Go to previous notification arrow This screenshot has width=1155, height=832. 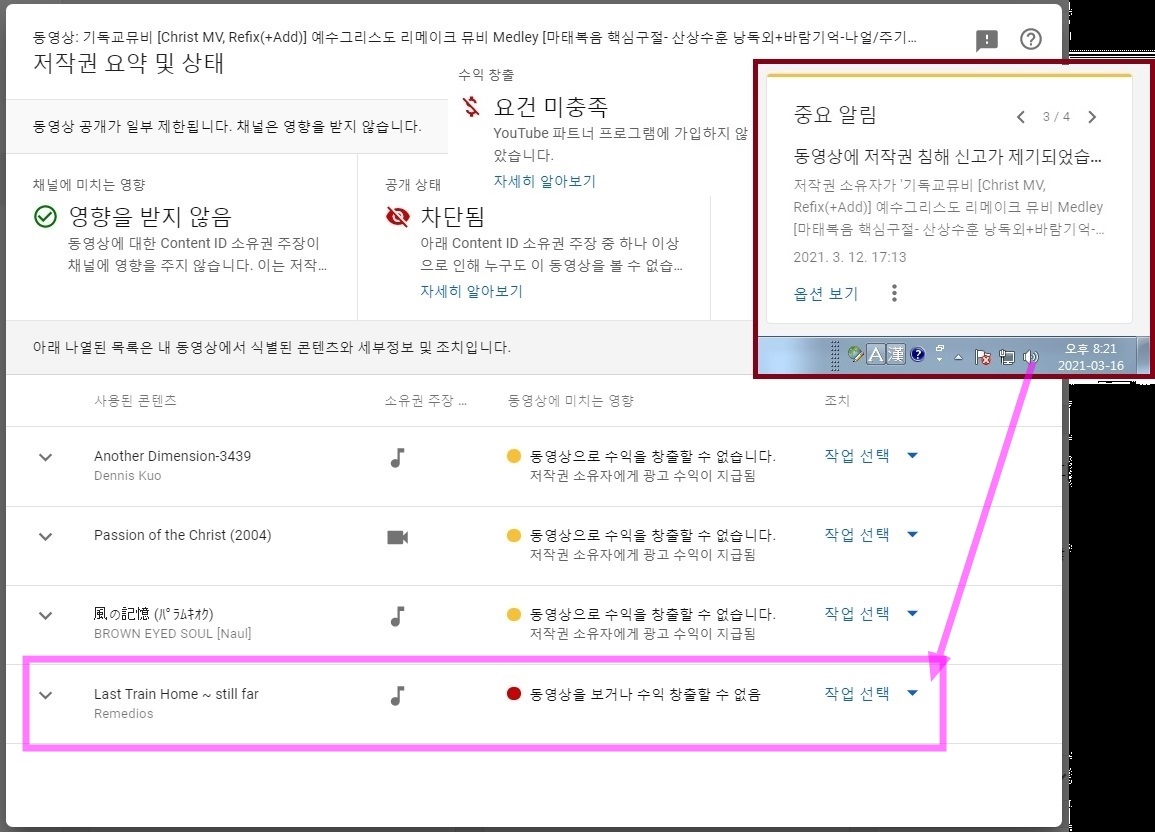click(1020, 116)
